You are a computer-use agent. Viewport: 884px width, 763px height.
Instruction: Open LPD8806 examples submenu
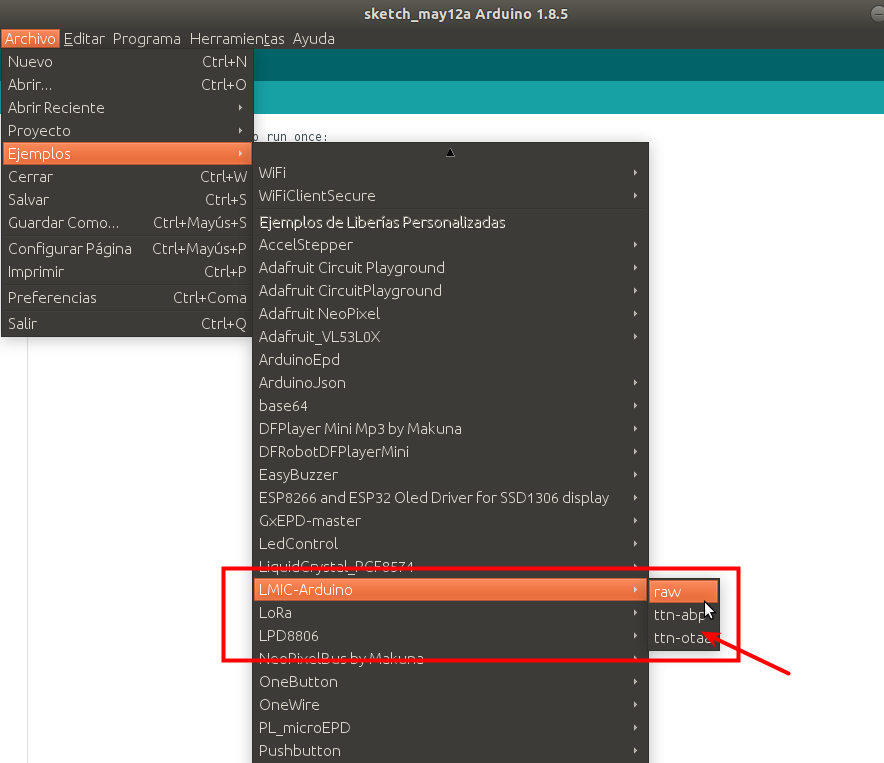pyautogui.click(x=450, y=636)
